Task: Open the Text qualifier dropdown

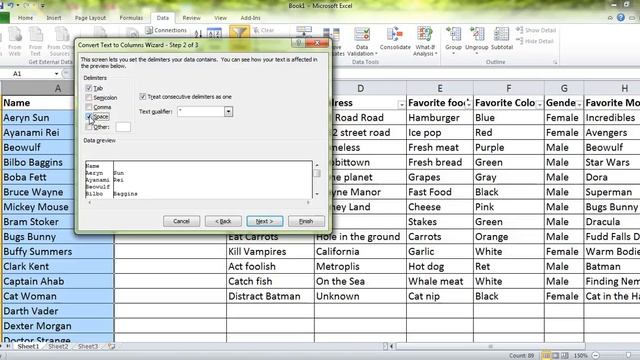Action: click(228, 111)
